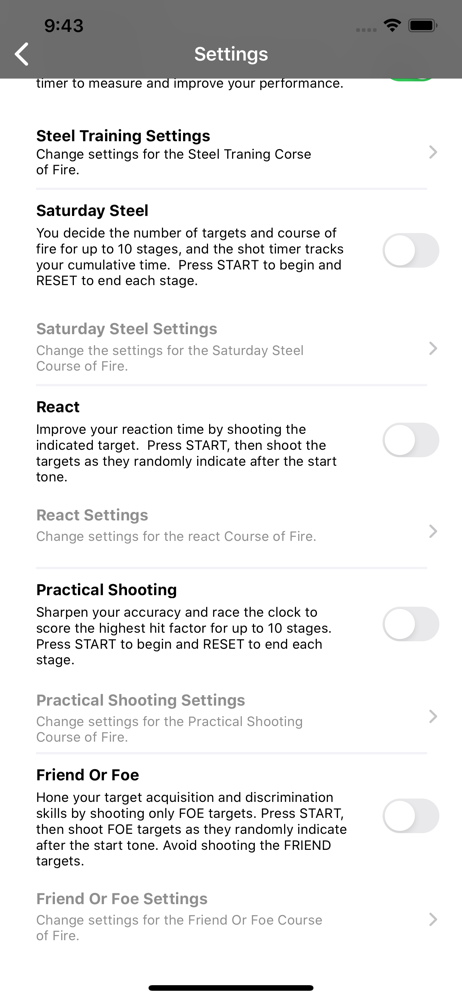Tap the Wi-Fi status icon
Image resolution: width=462 pixels, height=1000 pixels.
coord(391,26)
